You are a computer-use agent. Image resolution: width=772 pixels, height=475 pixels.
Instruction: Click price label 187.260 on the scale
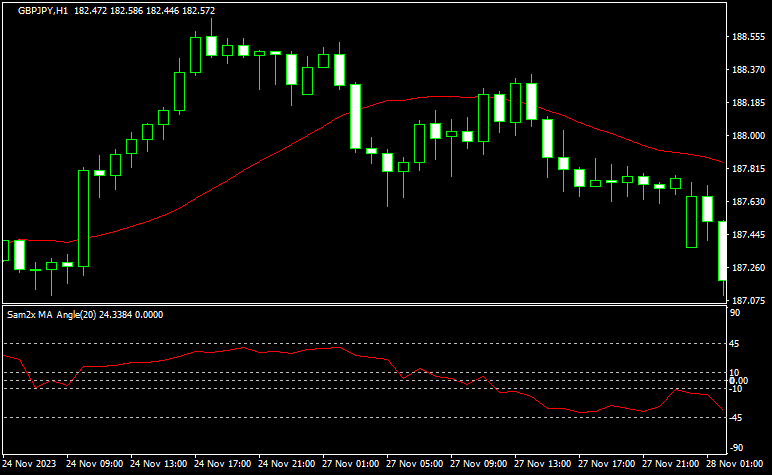click(748, 268)
